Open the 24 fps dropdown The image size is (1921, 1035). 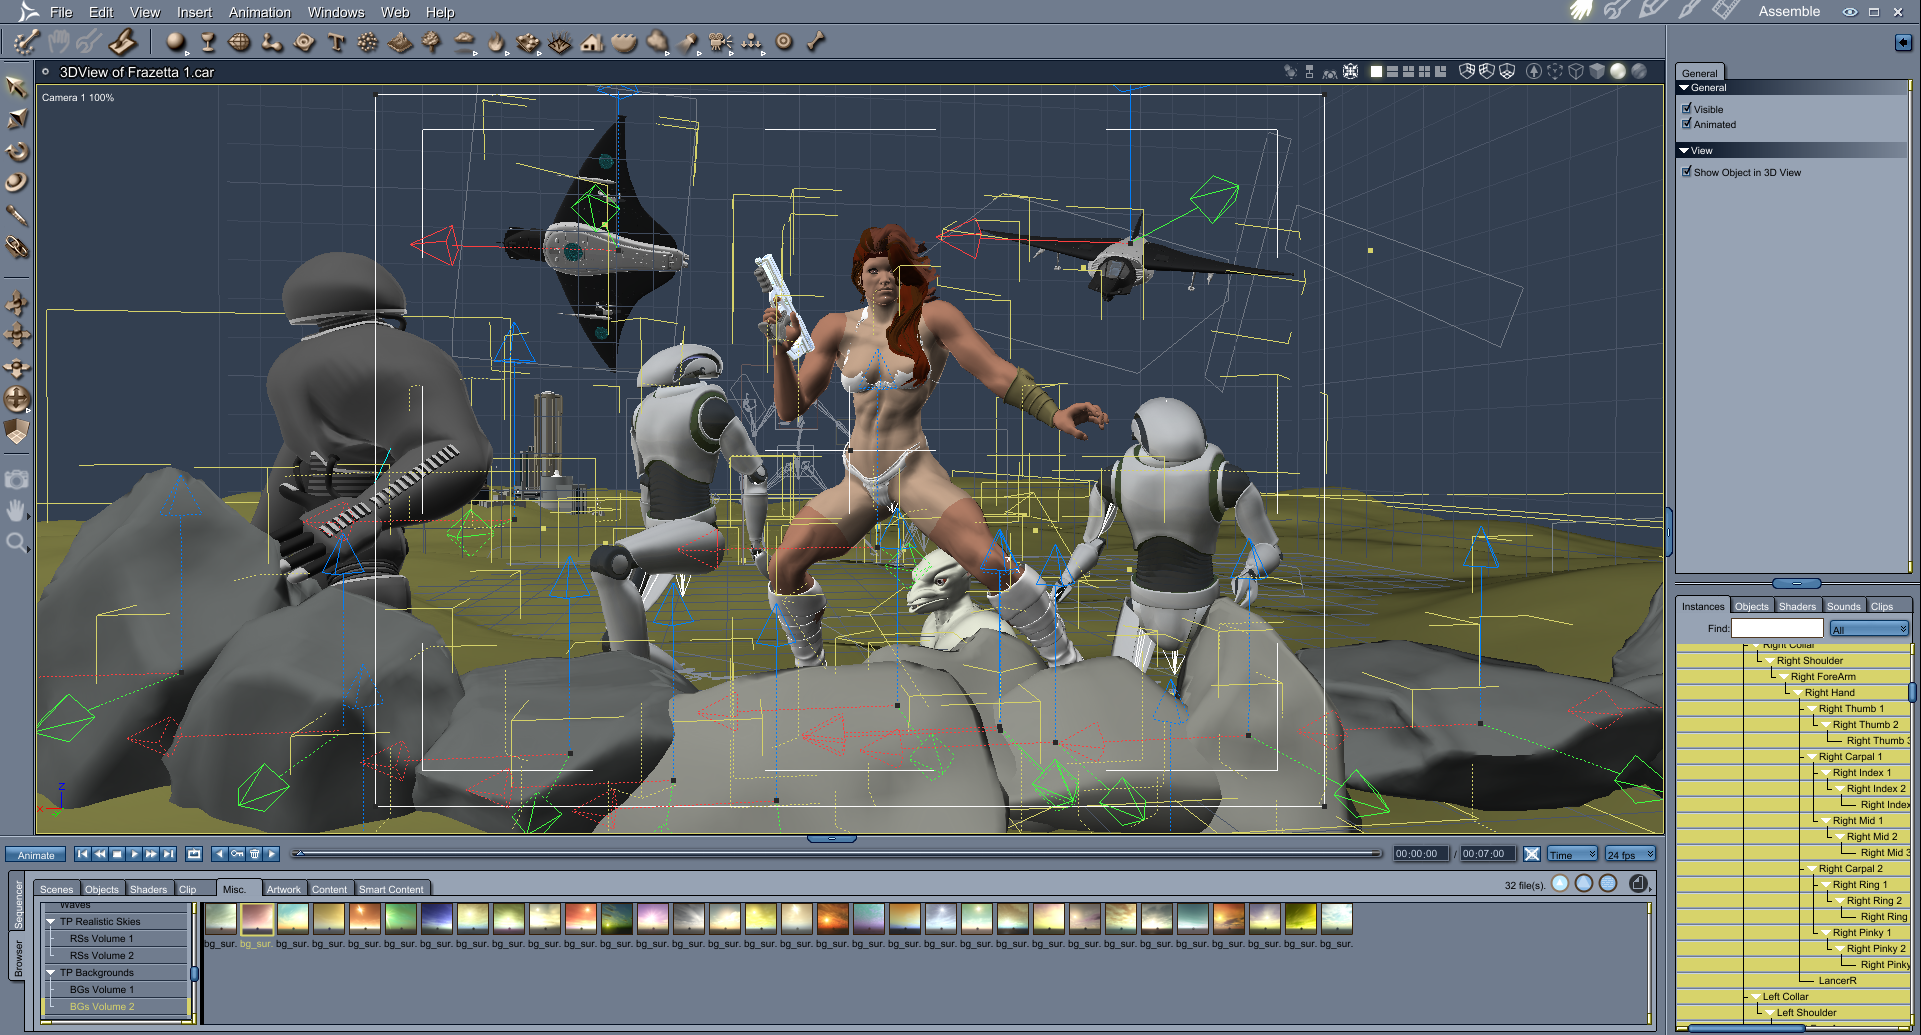coord(1630,855)
